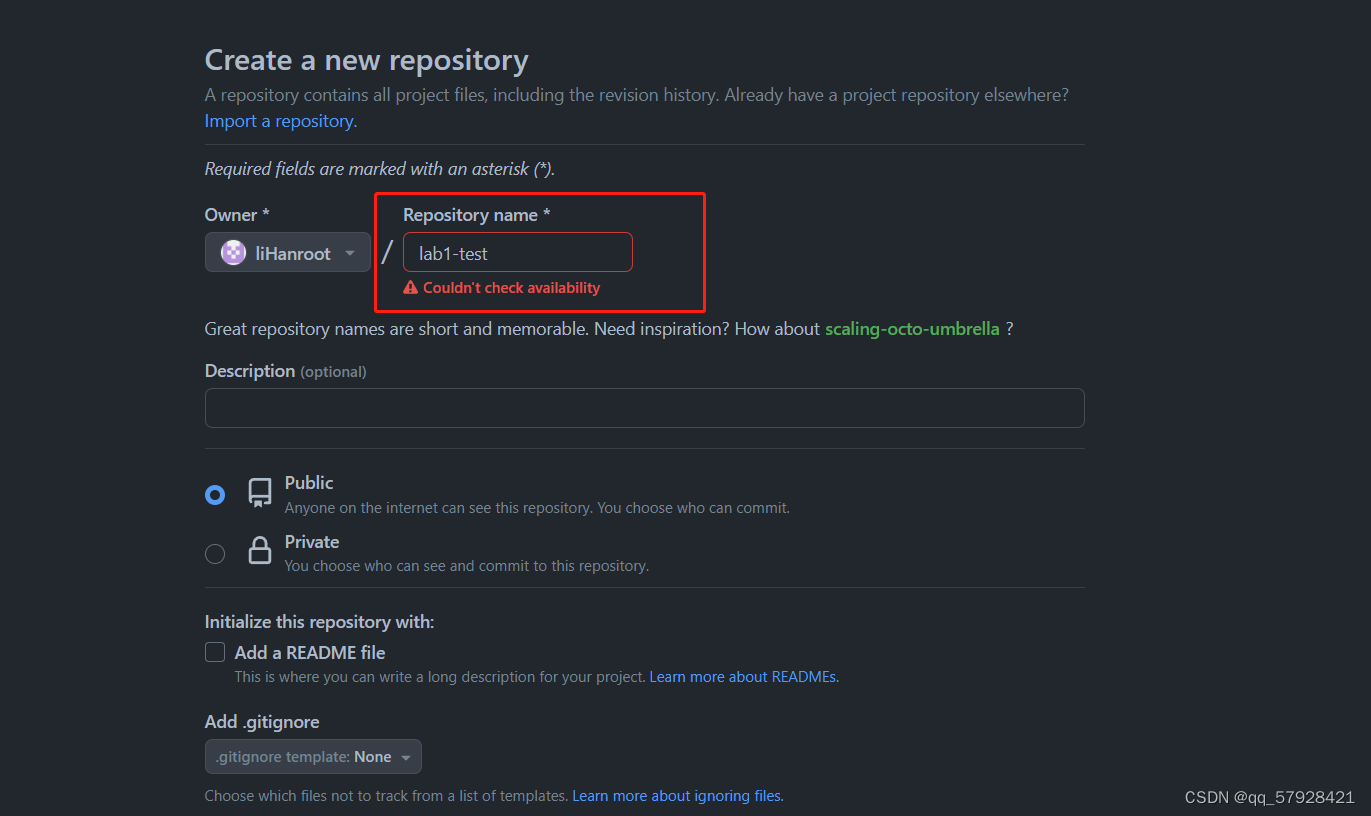1371x816 pixels.
Task: Click the caret arrow on the owner selector
Action: pos(349,252)
